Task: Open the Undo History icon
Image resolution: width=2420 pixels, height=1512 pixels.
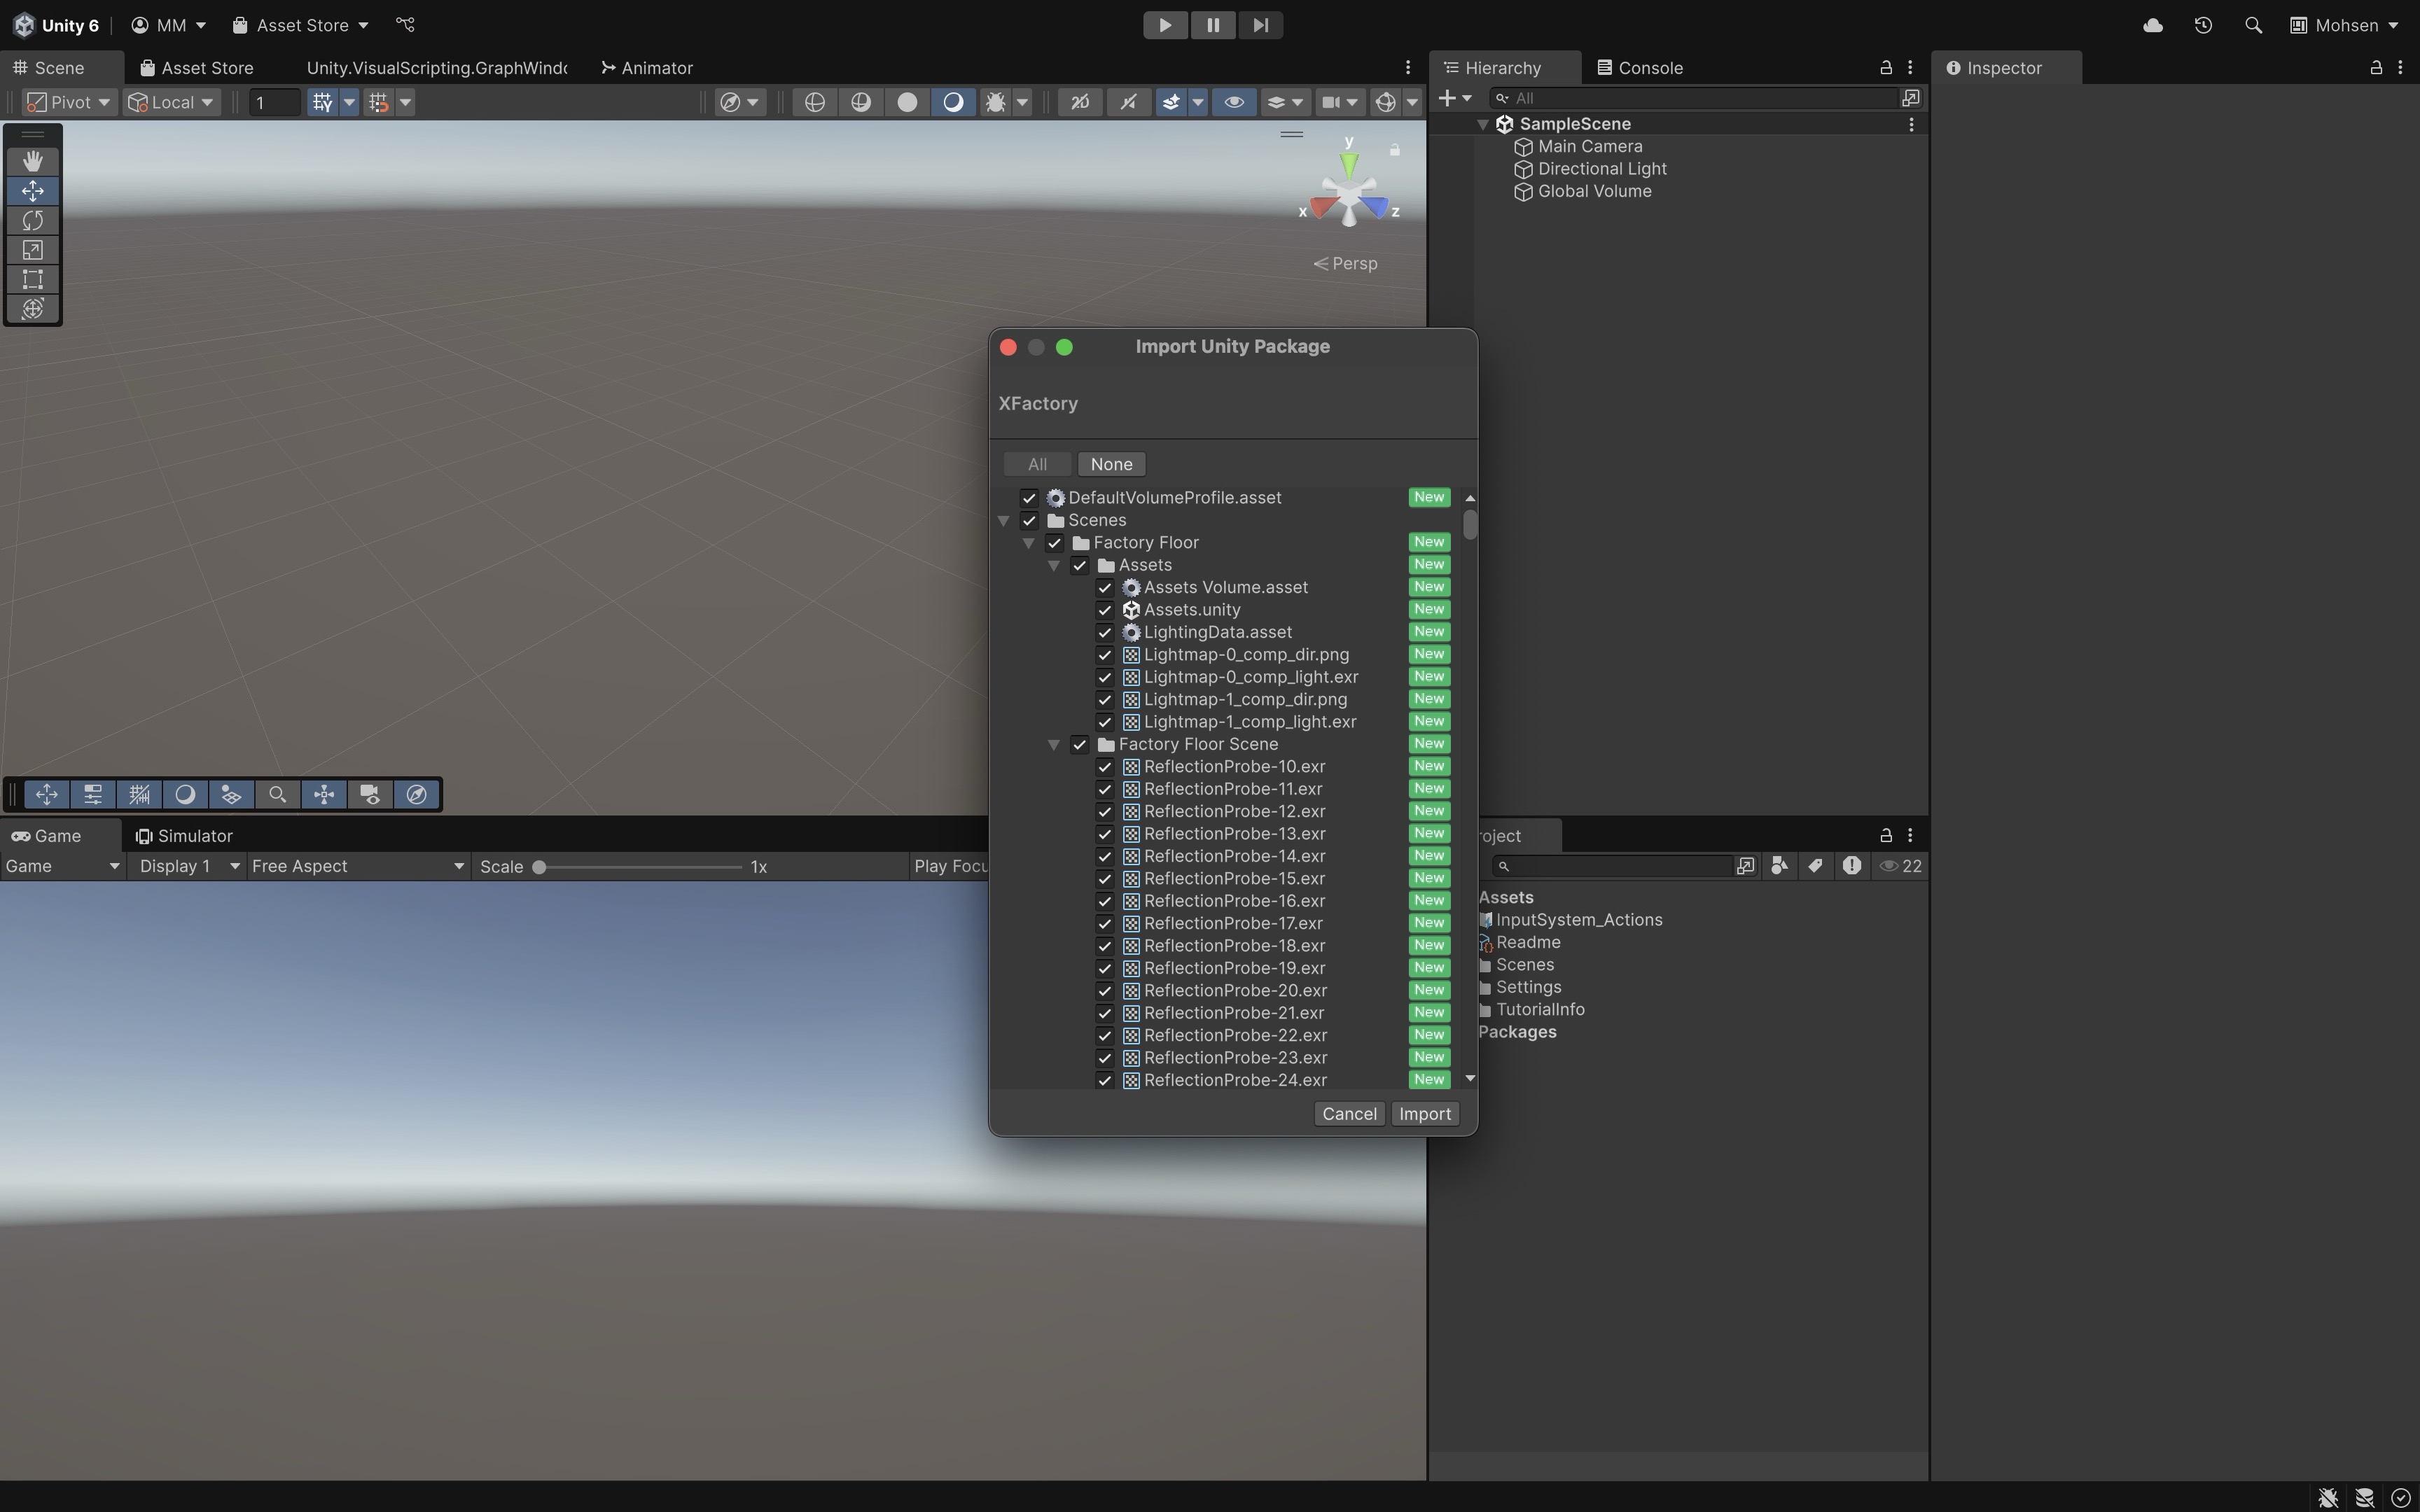Action: click(2203, 25)
